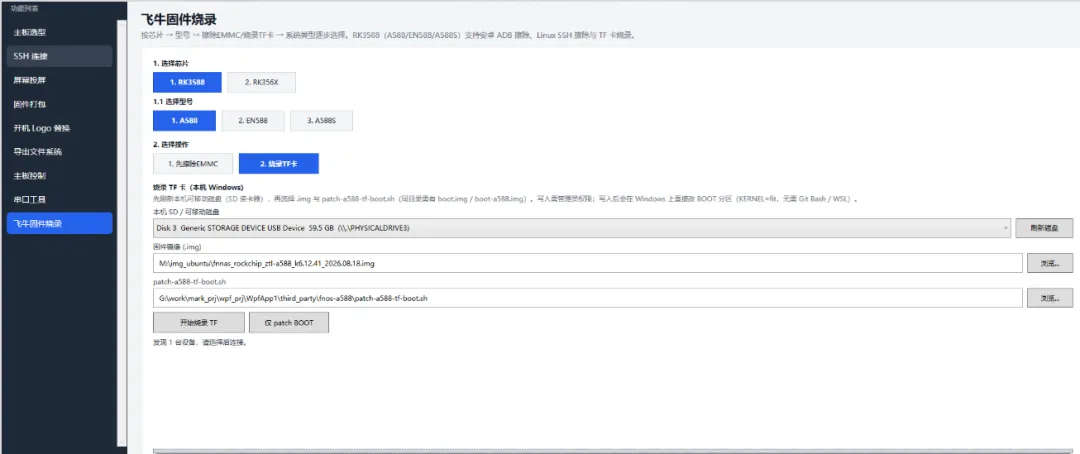Click the sidebar vertical scrollbar
Screen dimensions: 1080x454
click(123, 232)
